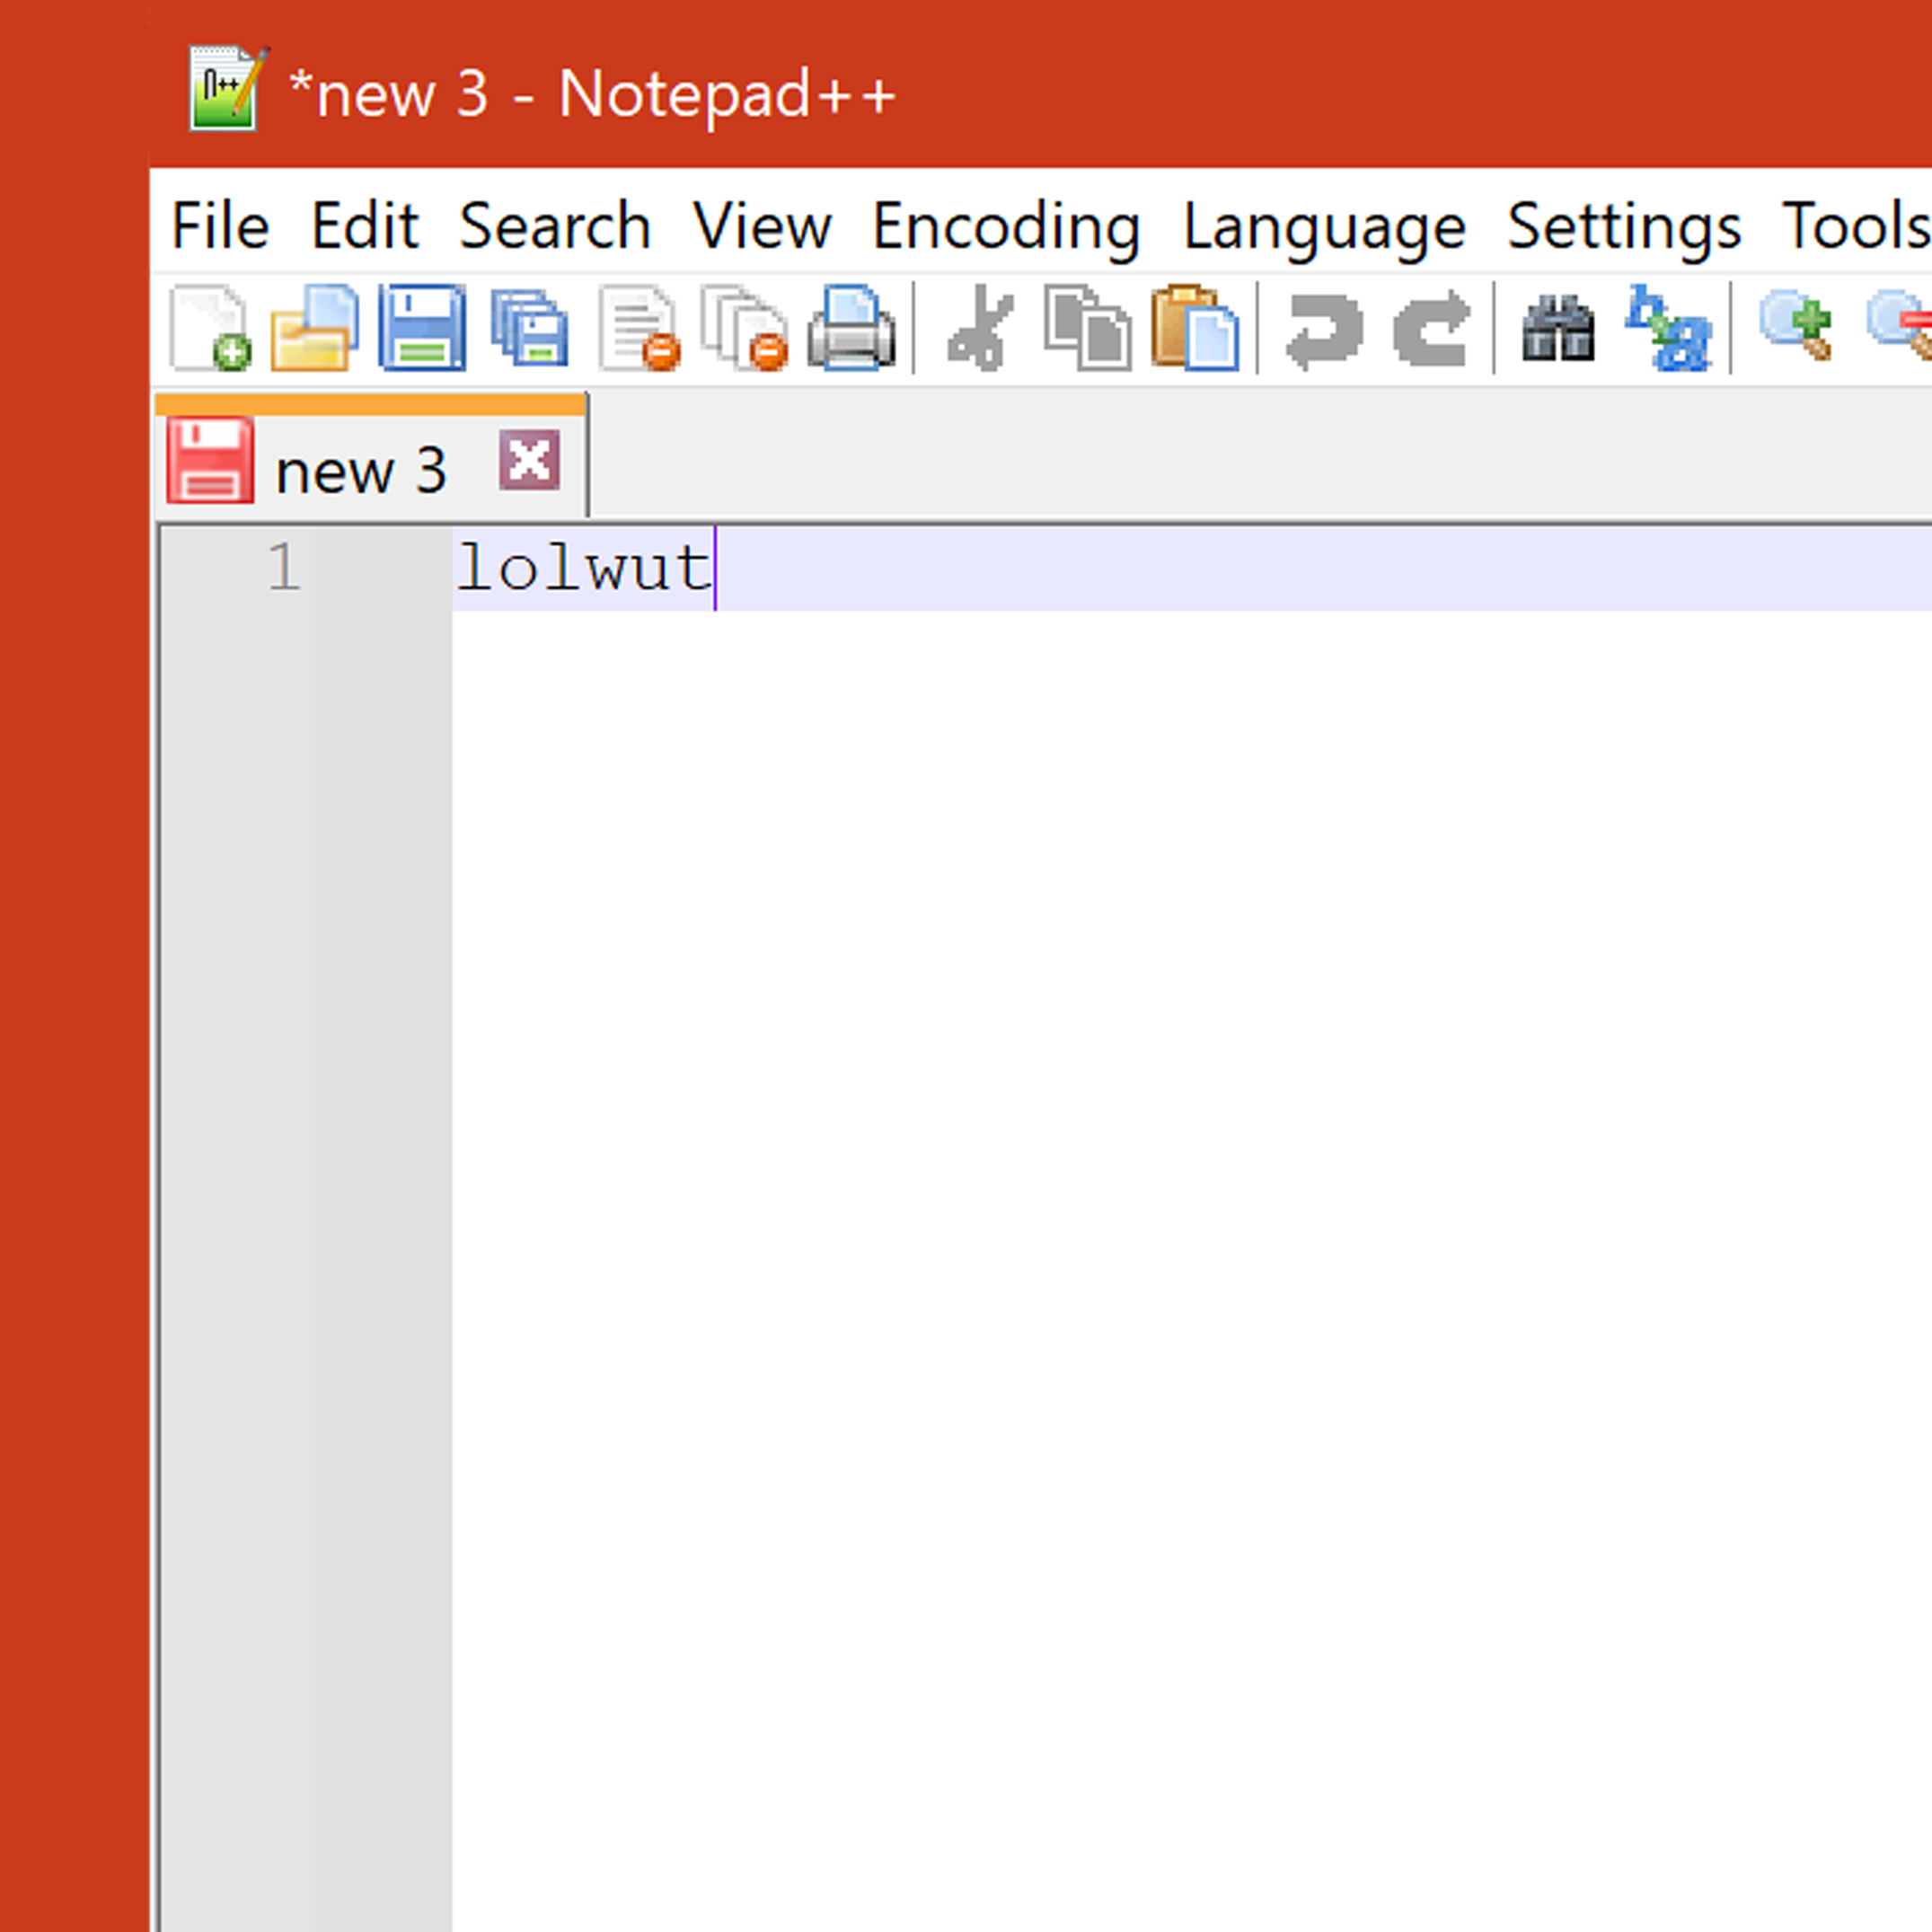The width and height of the screenshot is (1932, 1932).
Task: Click the Close All documents icon
Action: [745, 328]
